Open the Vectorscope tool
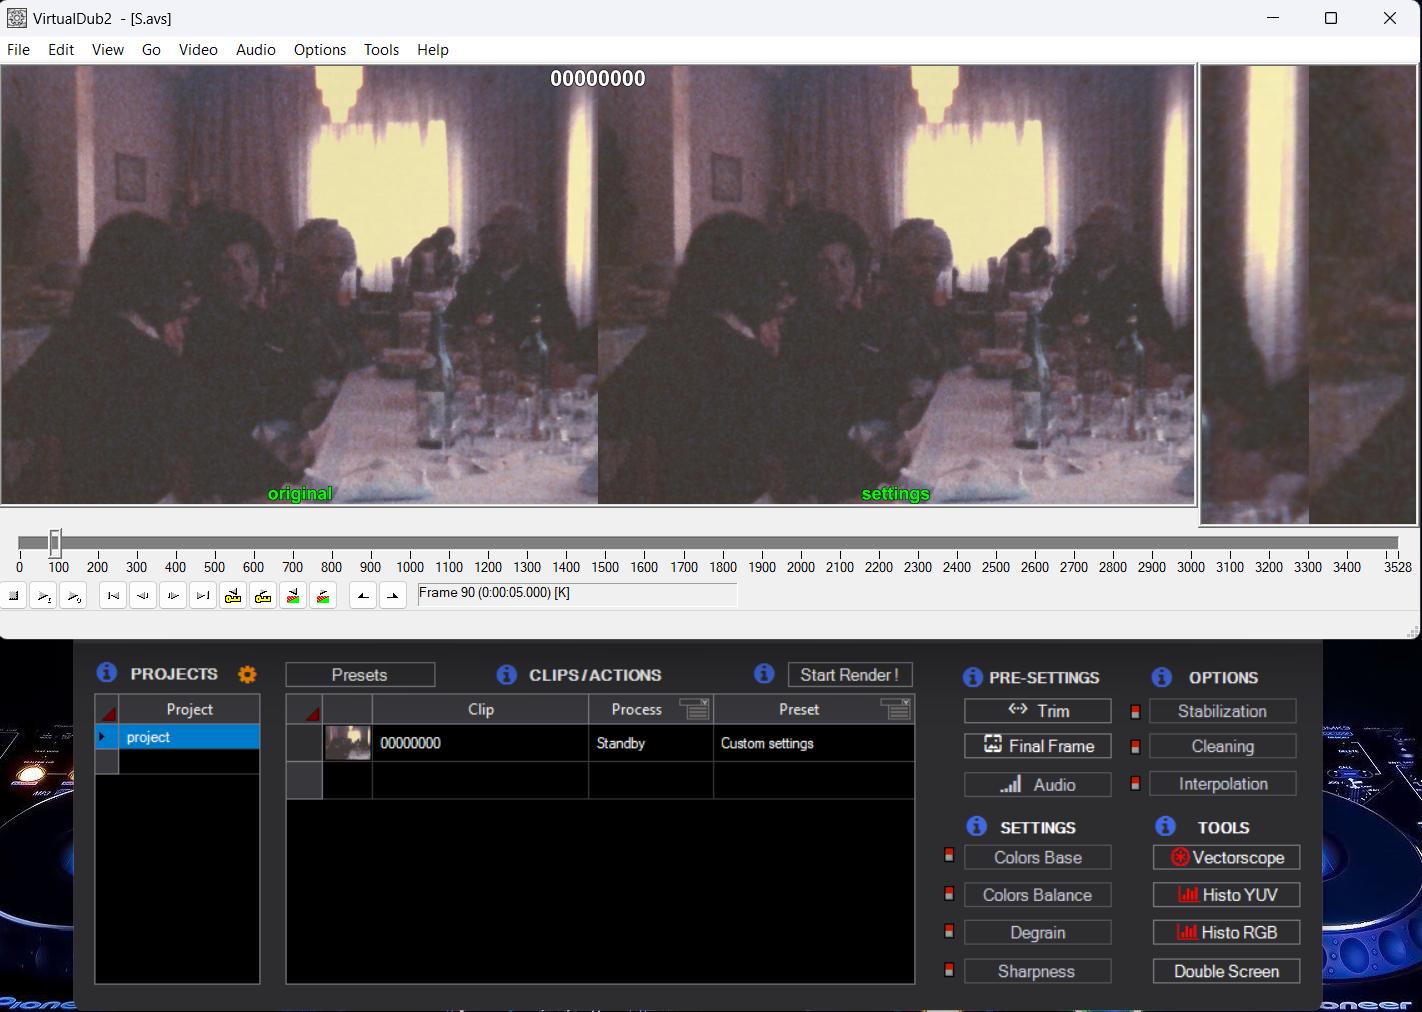The image size is (1422, 1012). [1226, 857]
